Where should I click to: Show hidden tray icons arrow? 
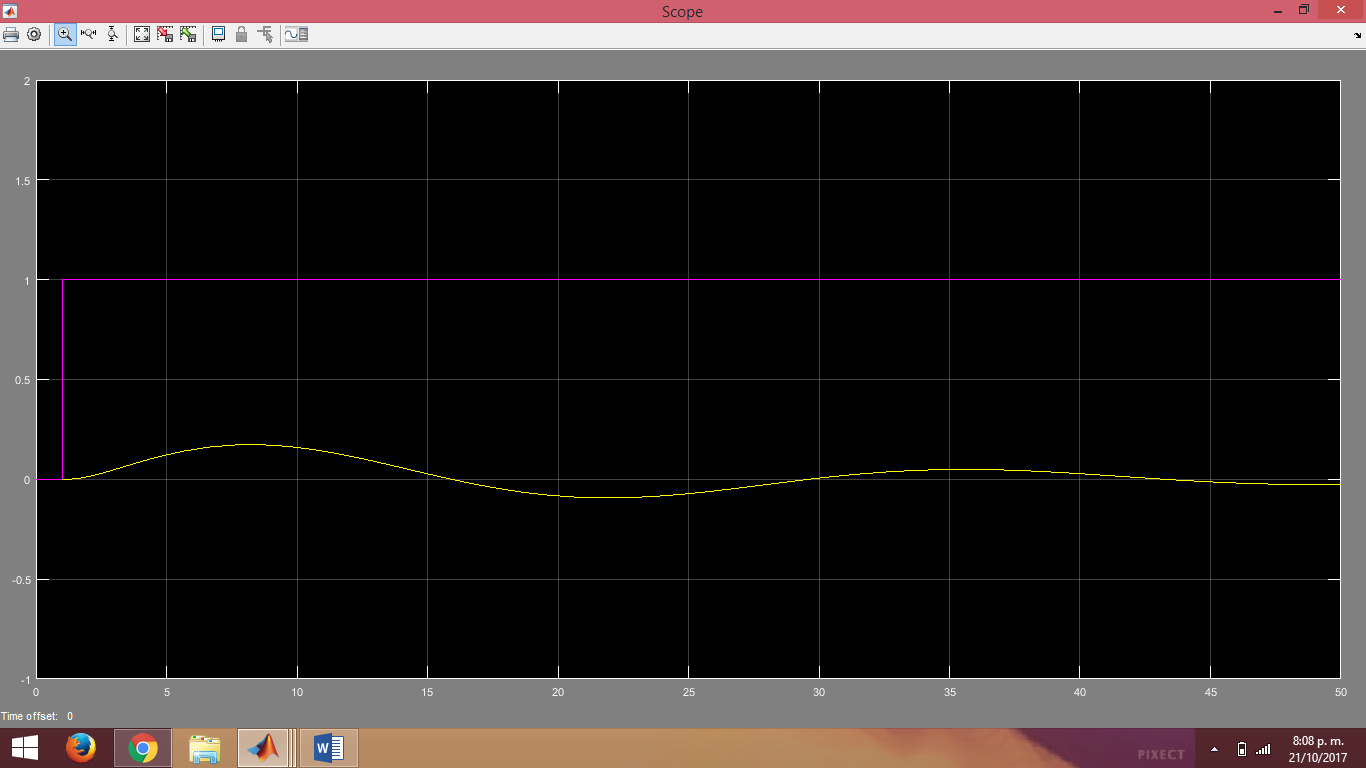[1215, 749]
